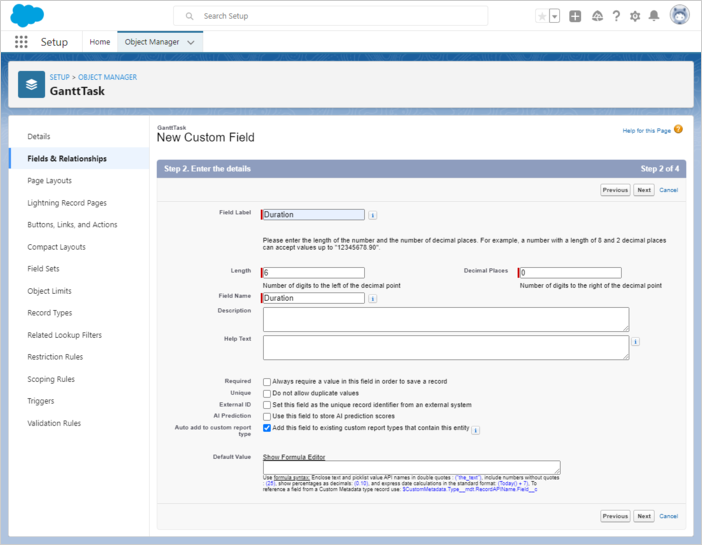
Task: Click into the Description text area
Action: [x=446, y=319]
